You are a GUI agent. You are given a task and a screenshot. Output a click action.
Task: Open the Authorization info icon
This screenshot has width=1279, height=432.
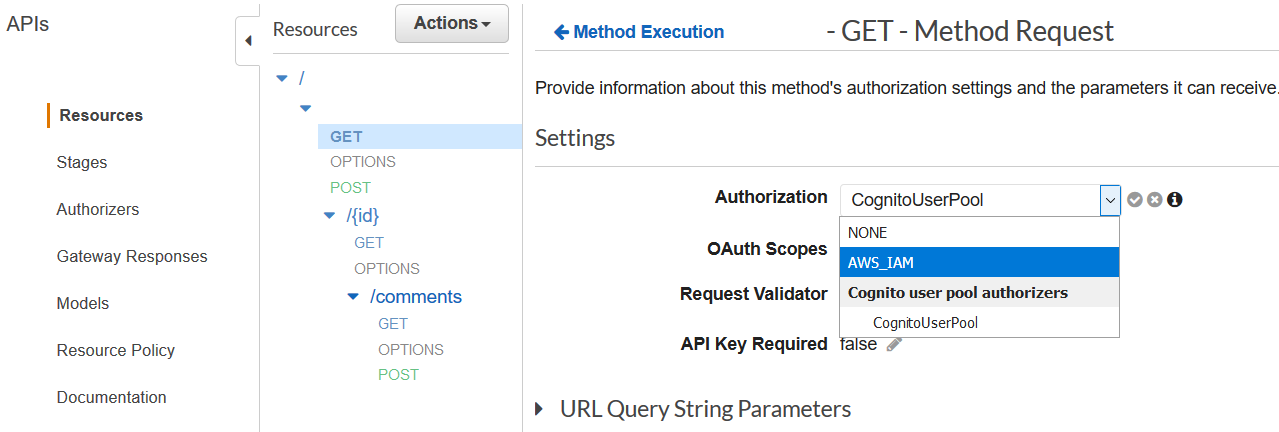[1175, 200]
